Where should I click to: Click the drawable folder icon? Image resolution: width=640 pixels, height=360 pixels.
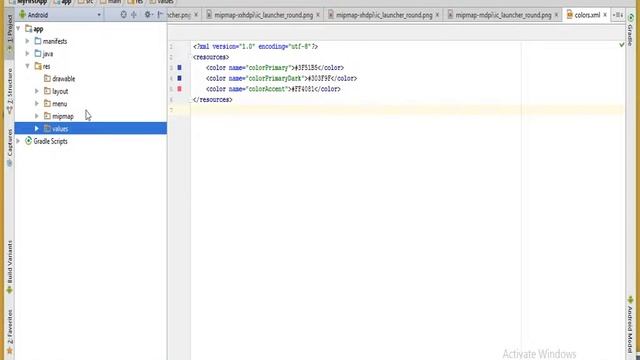(x=47, y=78)
